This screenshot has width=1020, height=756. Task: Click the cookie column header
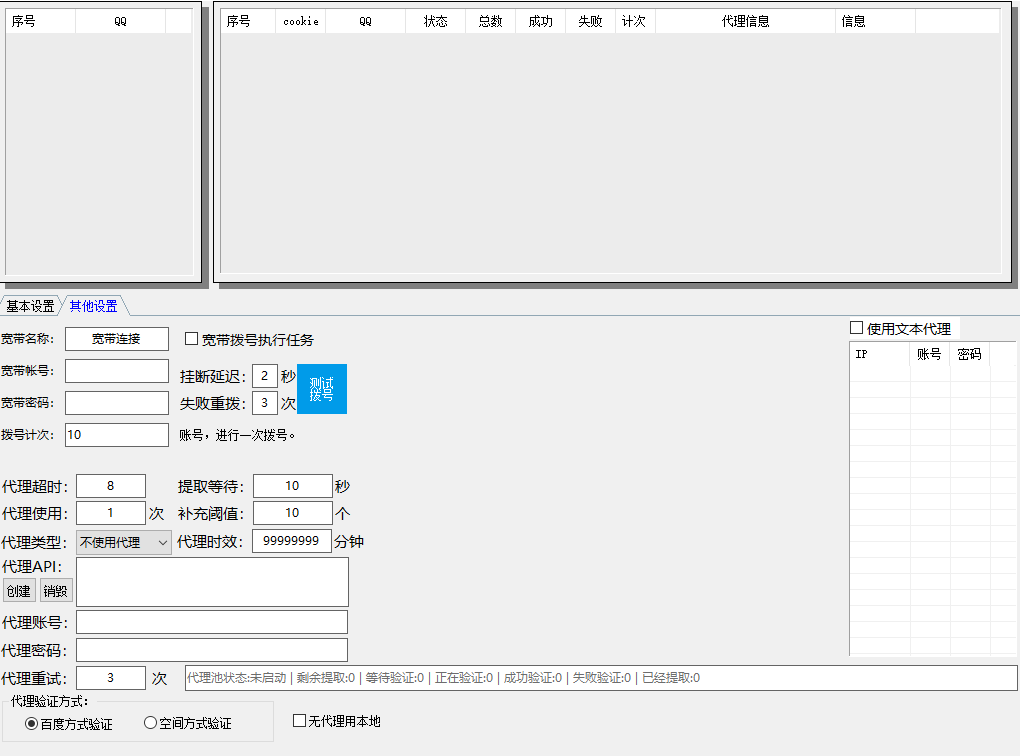point(300,21)
